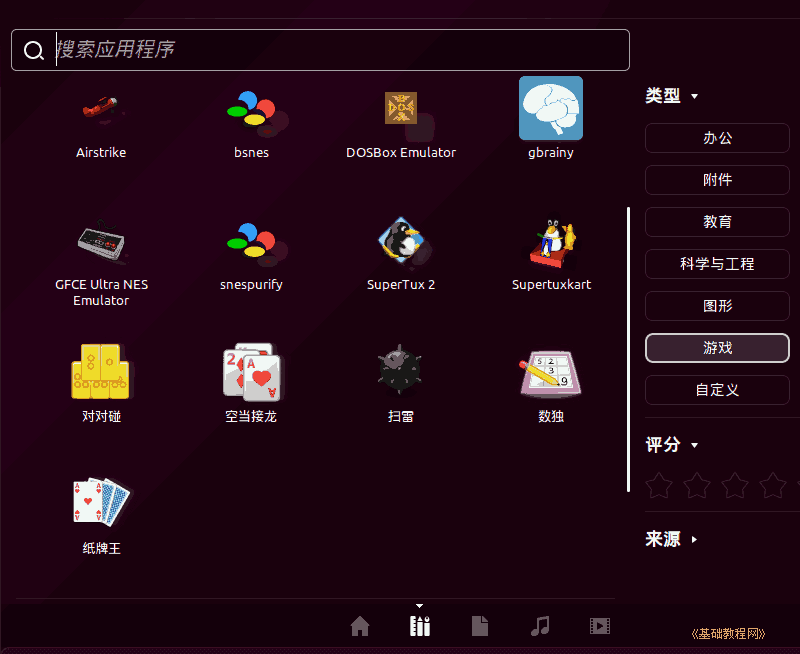Click the 空当接龙 label text
Viewport: 800px width, 654px height.
pos(251,417)
